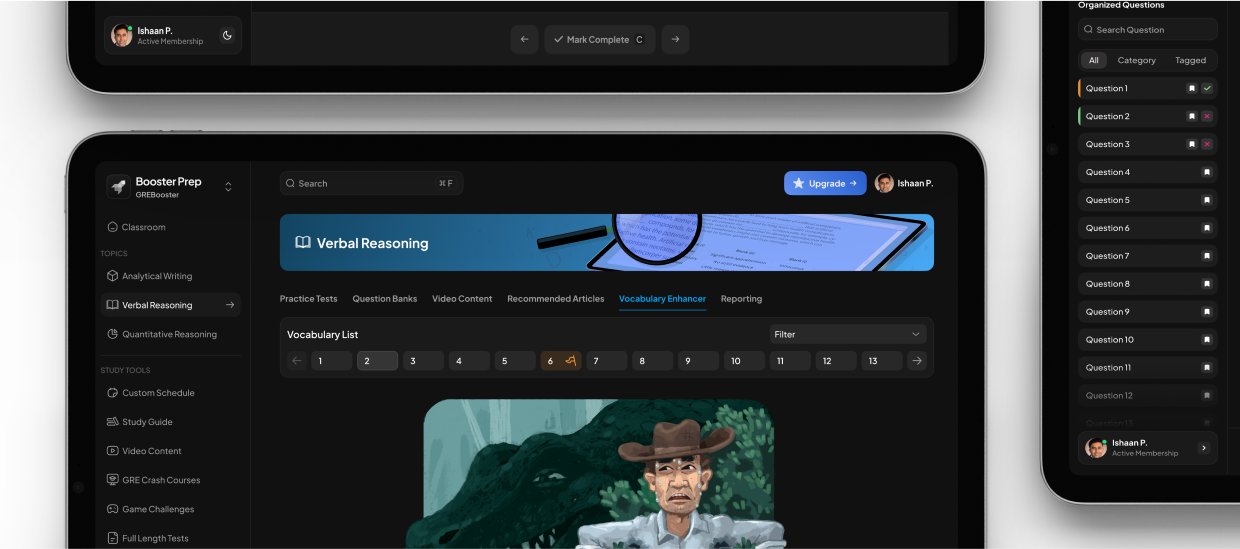
Task: Click Ishaan P. avatar in top header
Action: 884,183
